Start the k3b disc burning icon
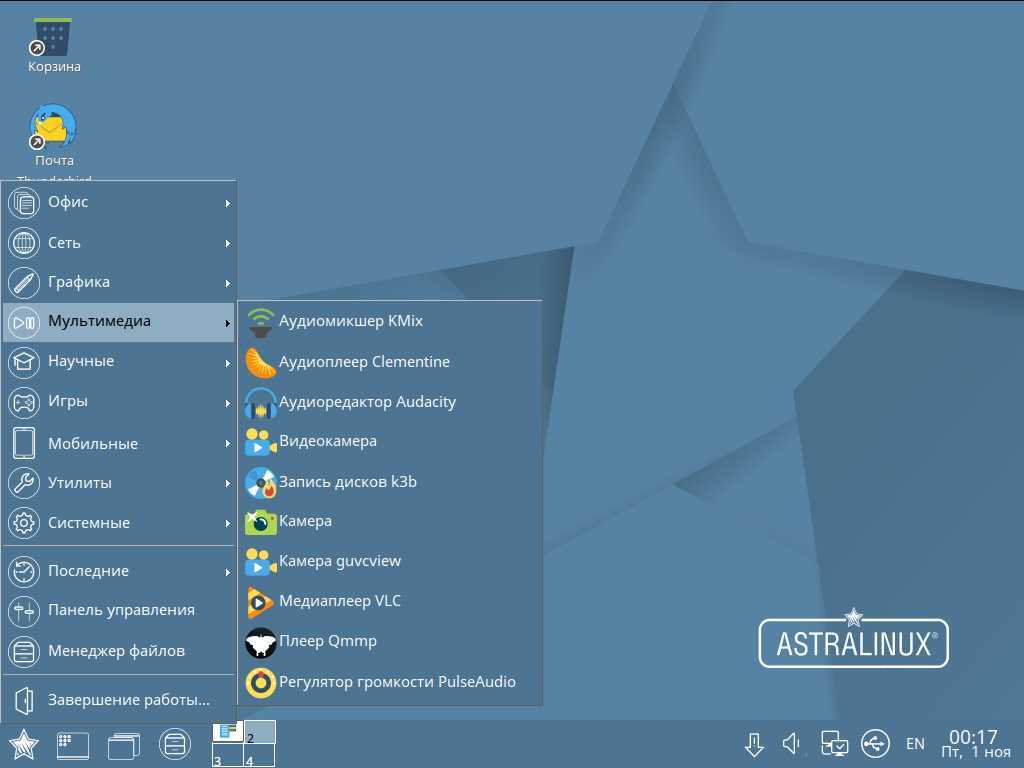Screen dimensions: 1024x768 tap(261, 483)
